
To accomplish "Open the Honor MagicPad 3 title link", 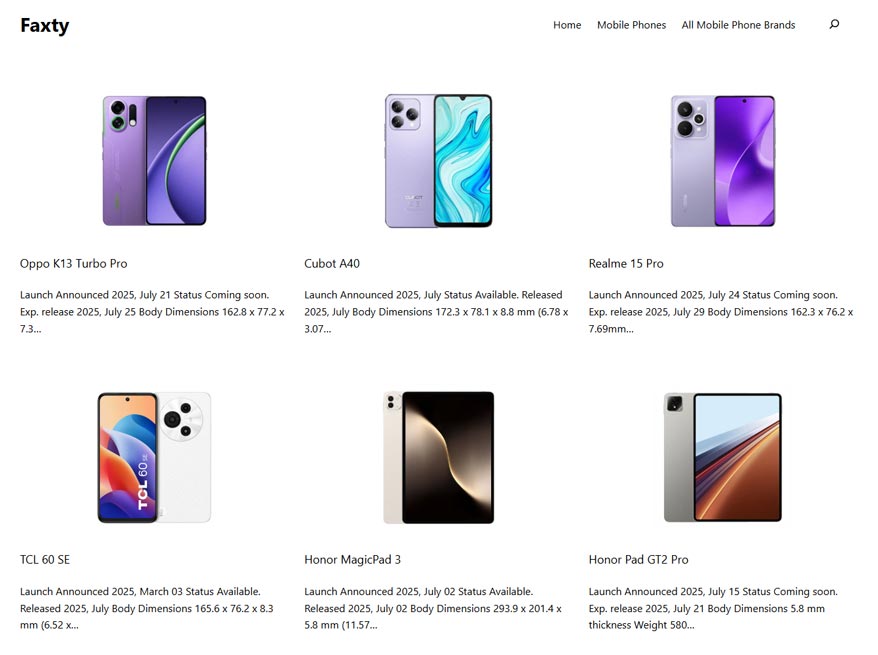I will click(352, 560).
